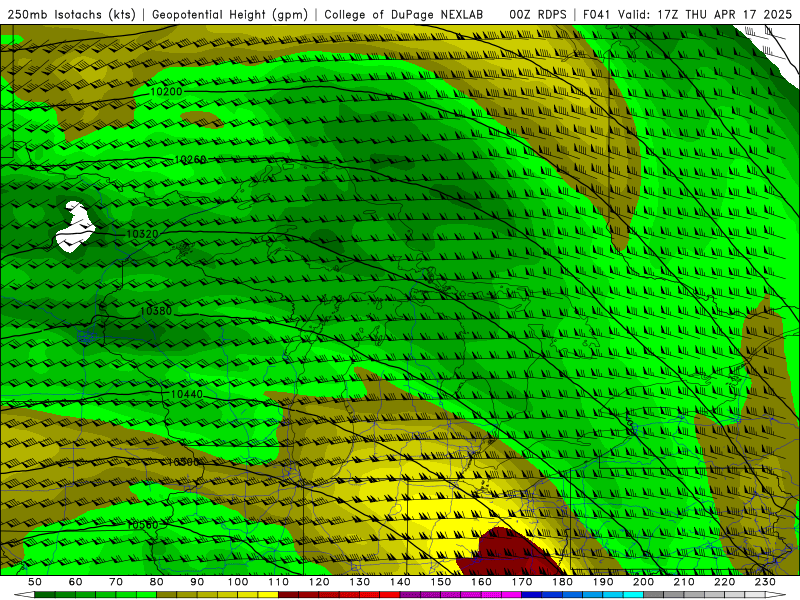Click the 80 label on the color scale

point(157,582)
